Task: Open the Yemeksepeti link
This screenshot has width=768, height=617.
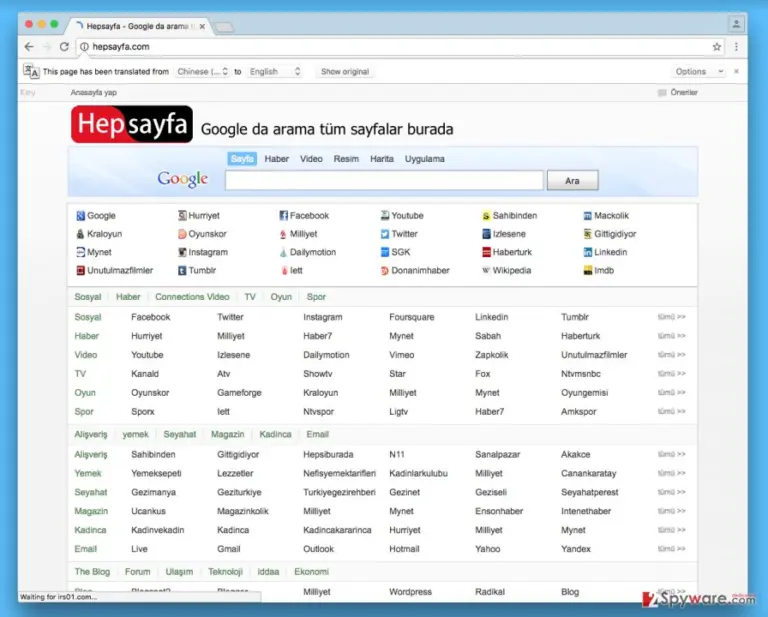Action: [156, 474]
